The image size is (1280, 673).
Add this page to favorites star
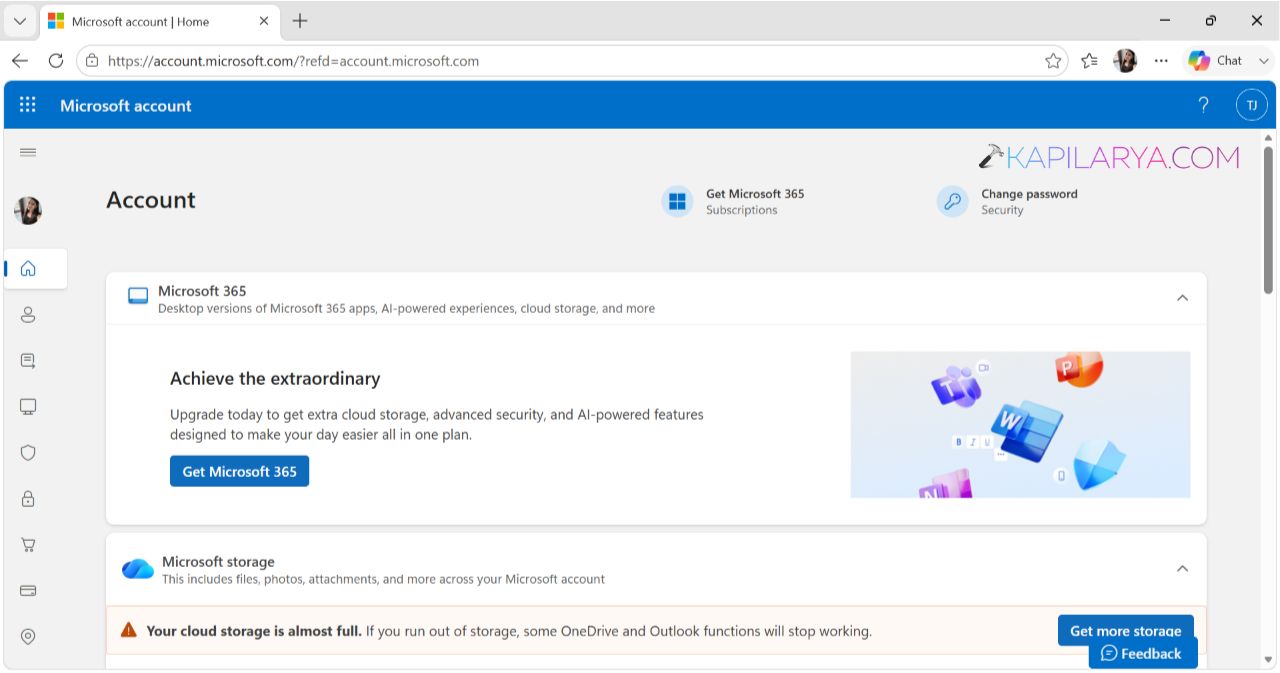[x=1053, y=61]
